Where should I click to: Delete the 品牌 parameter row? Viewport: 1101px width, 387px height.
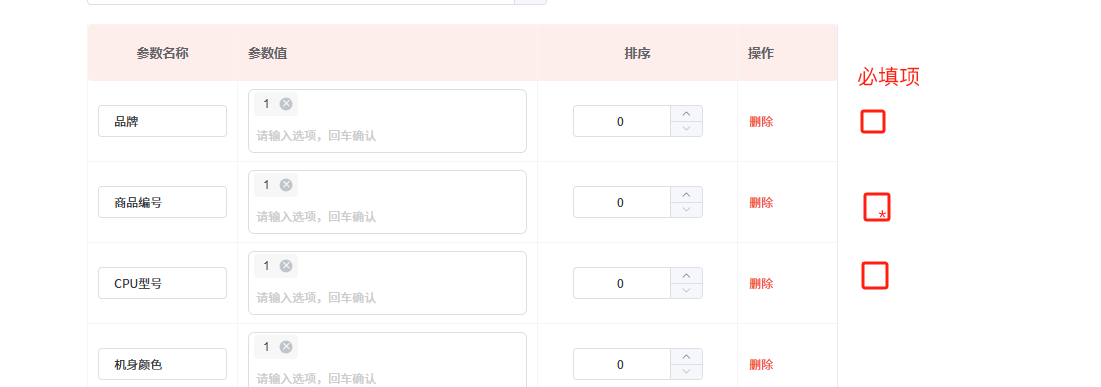(761, 122)
